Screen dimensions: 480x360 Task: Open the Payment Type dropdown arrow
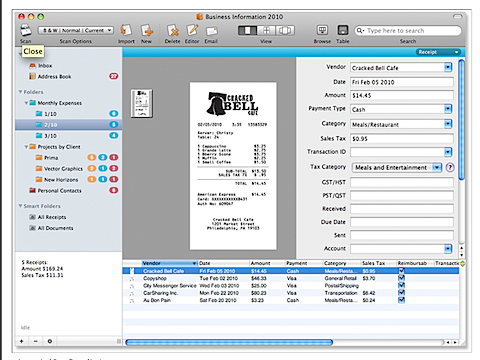click(x=448, y=109)
